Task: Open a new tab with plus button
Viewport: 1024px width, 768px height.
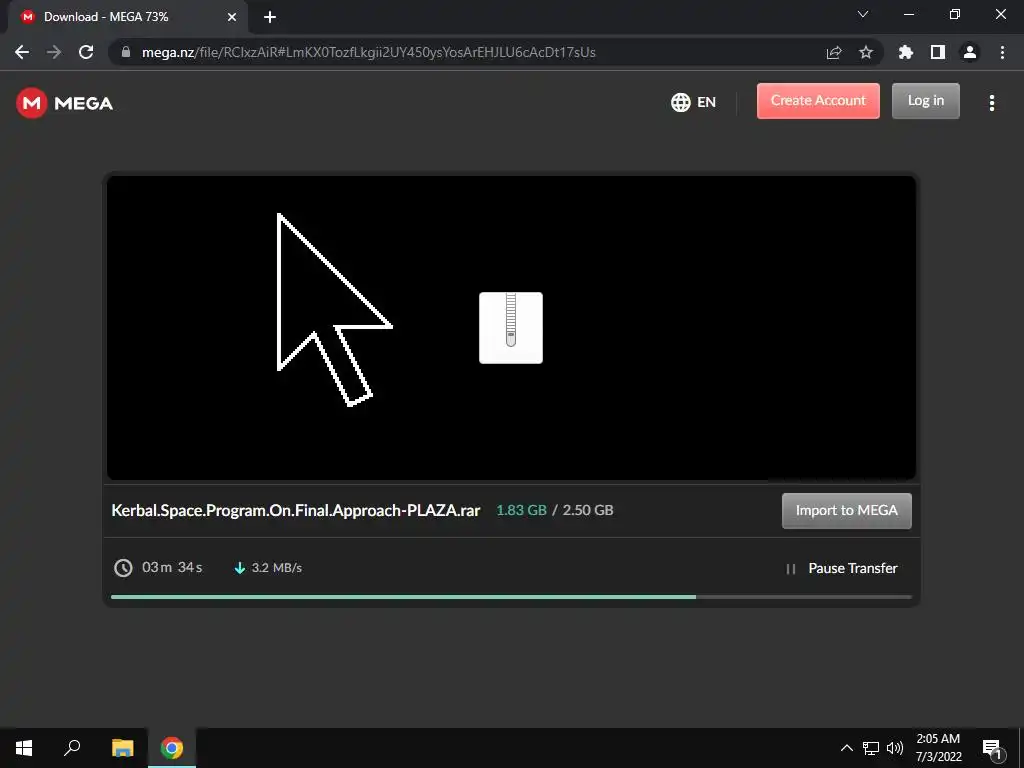Action: click(270, 17)
